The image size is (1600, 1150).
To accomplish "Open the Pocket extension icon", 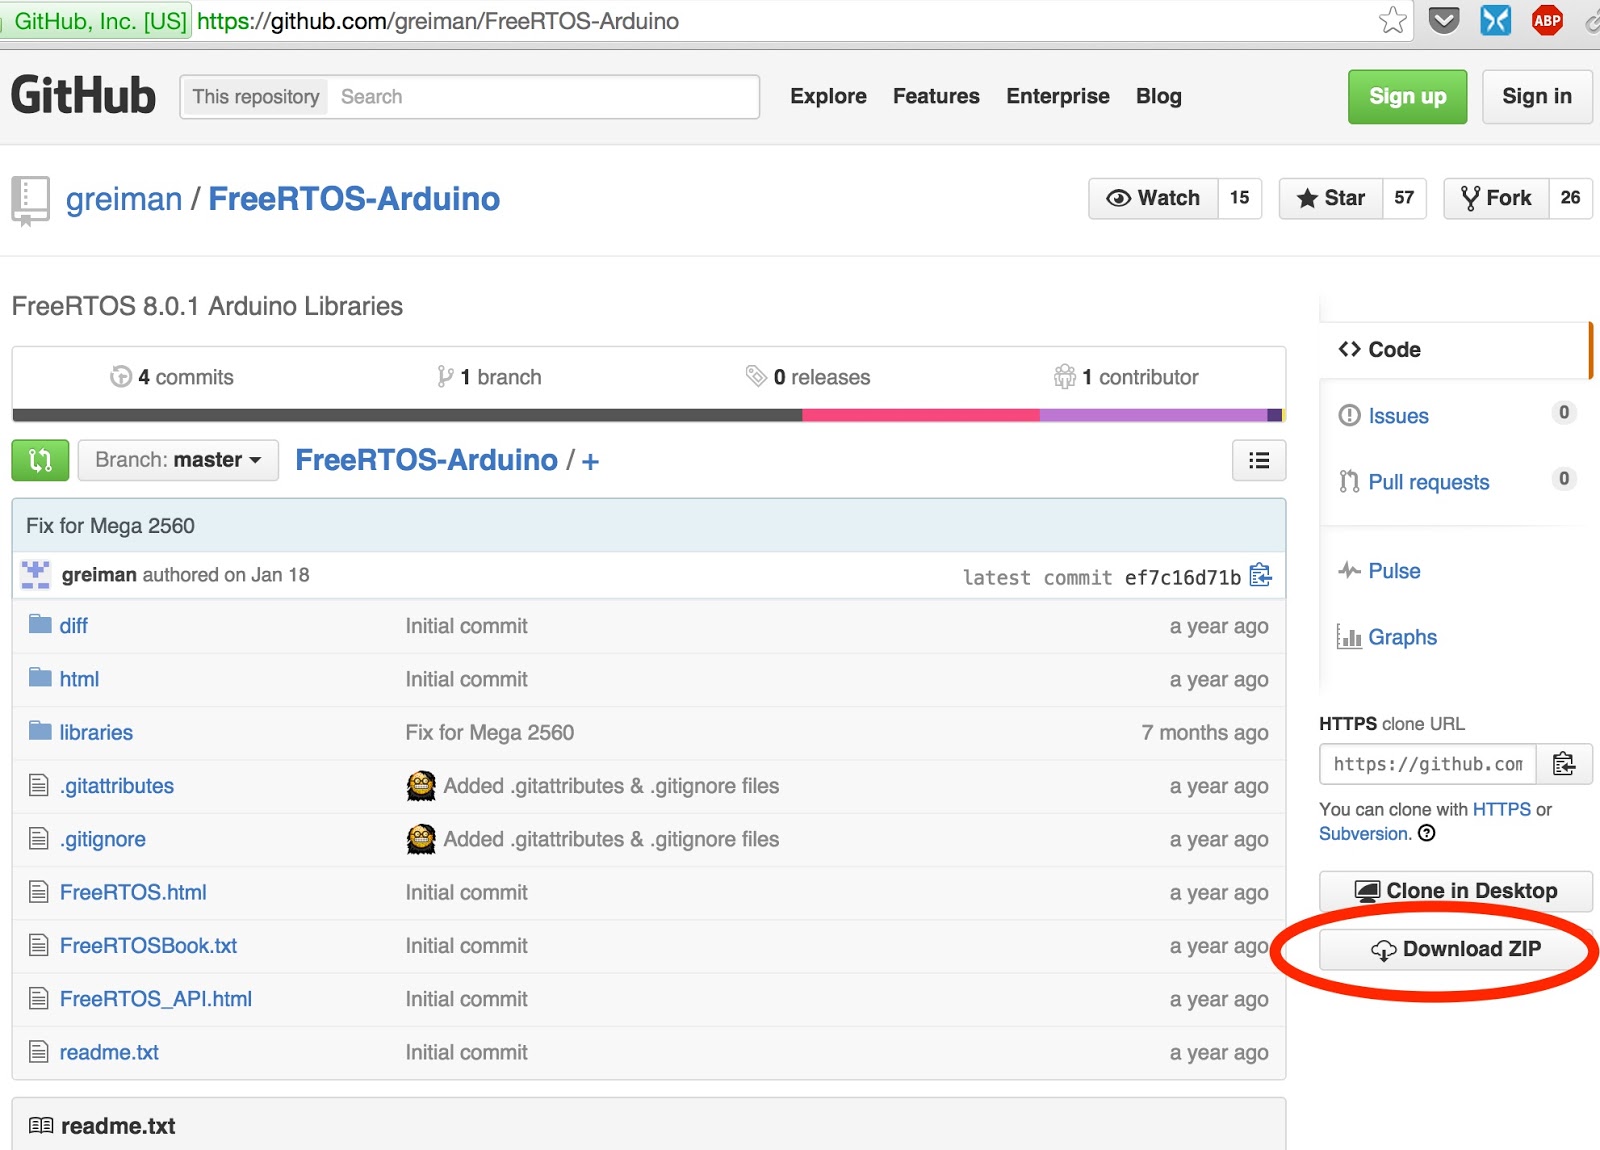I will point(1443,20).
